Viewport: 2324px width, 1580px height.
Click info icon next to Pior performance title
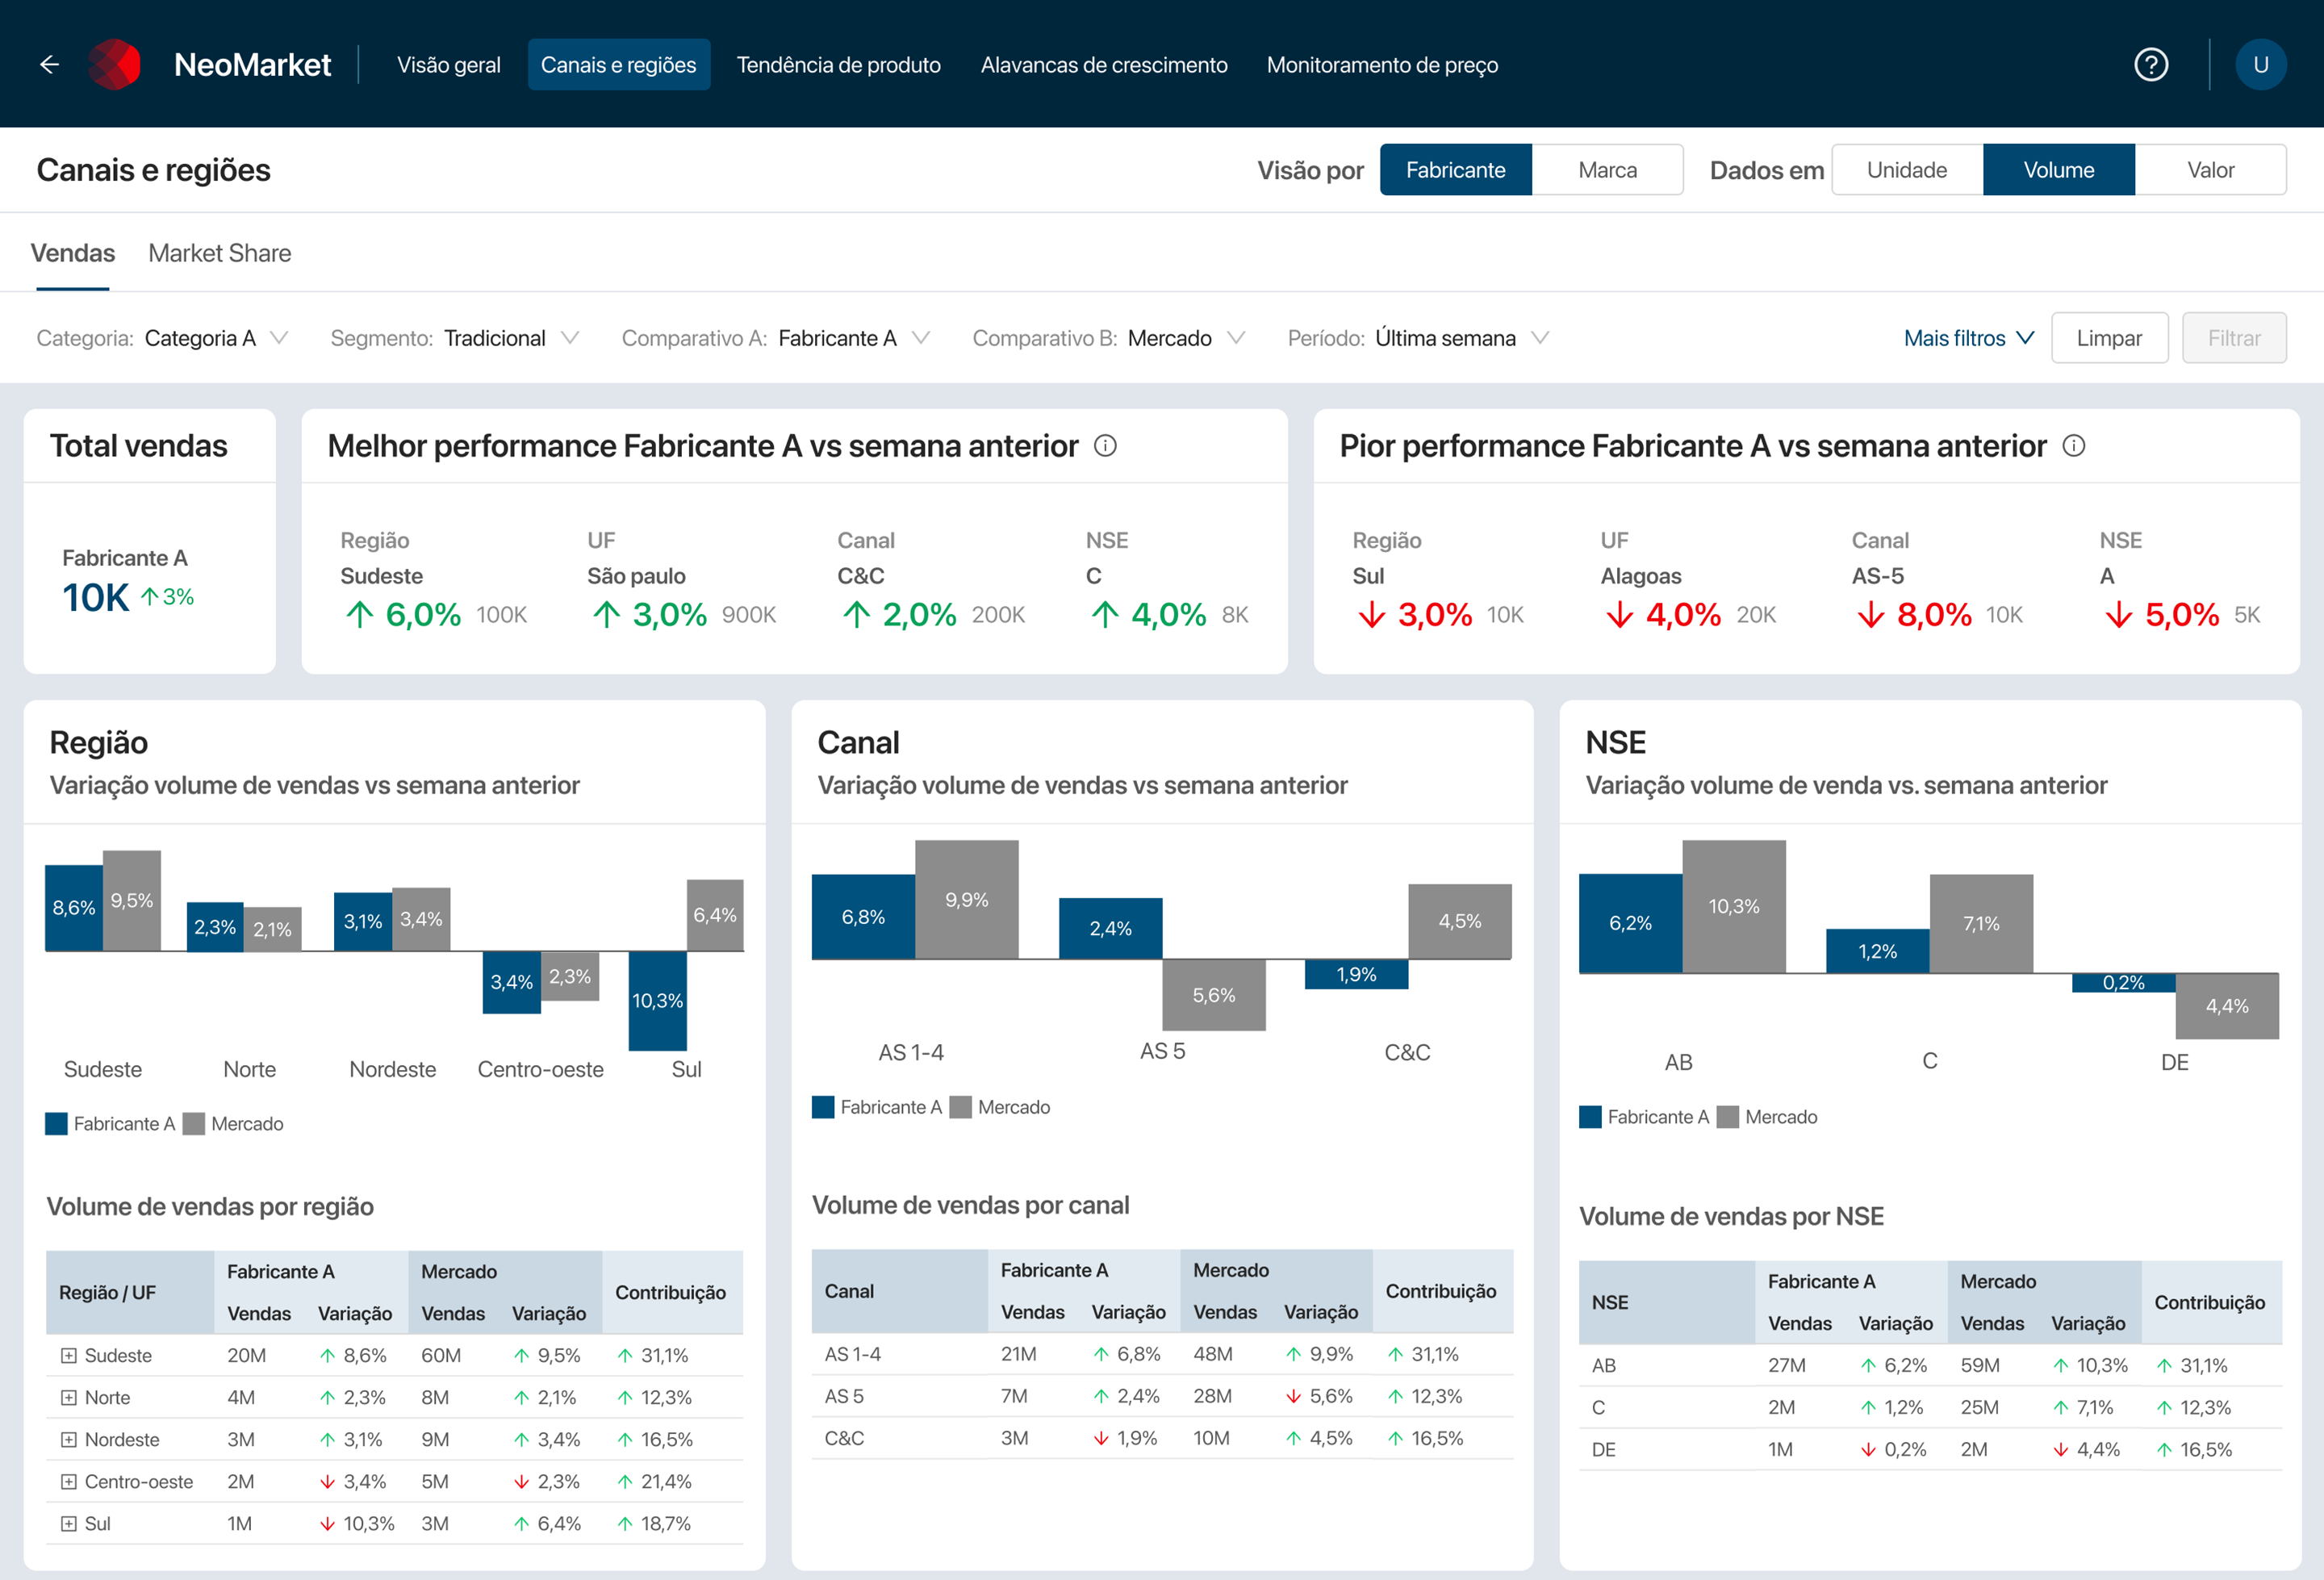pyautogui.click(x=2074, y=446)
